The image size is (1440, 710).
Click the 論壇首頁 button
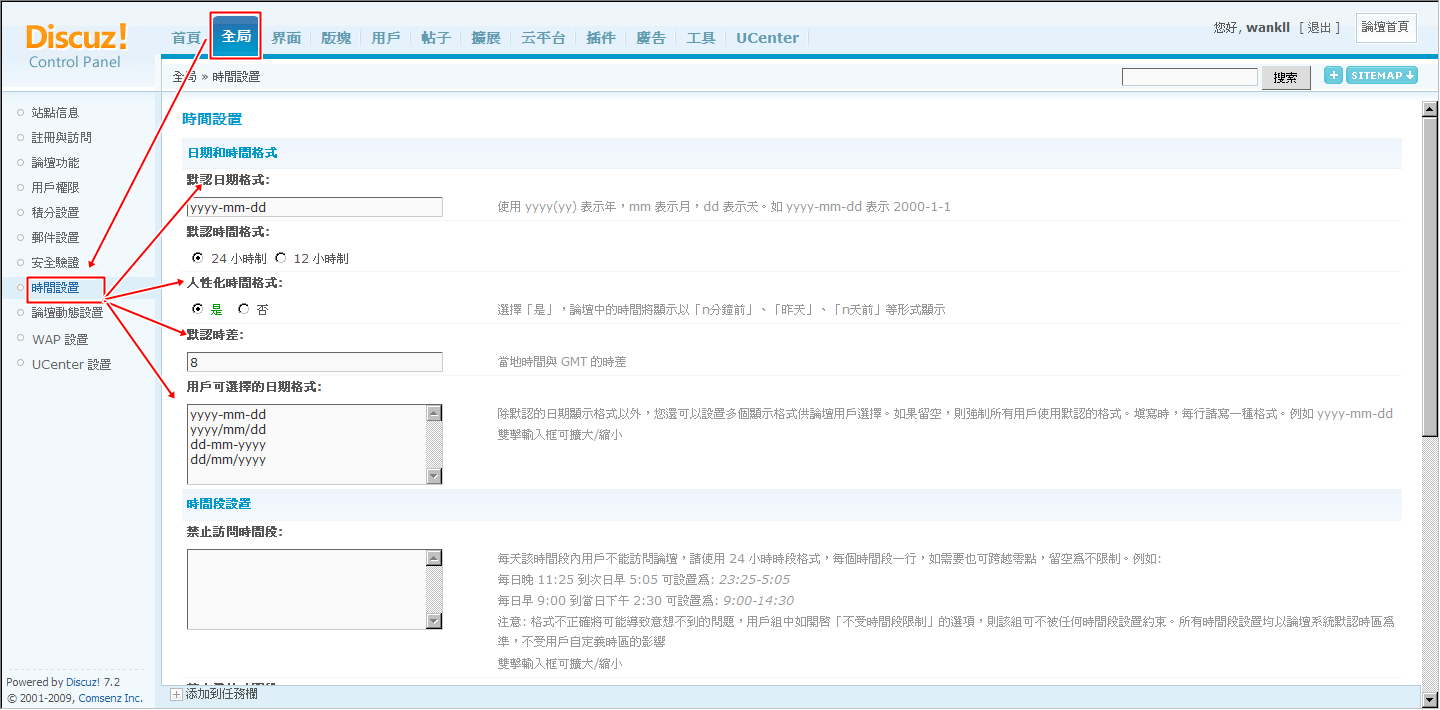[x=1386, y=28]
